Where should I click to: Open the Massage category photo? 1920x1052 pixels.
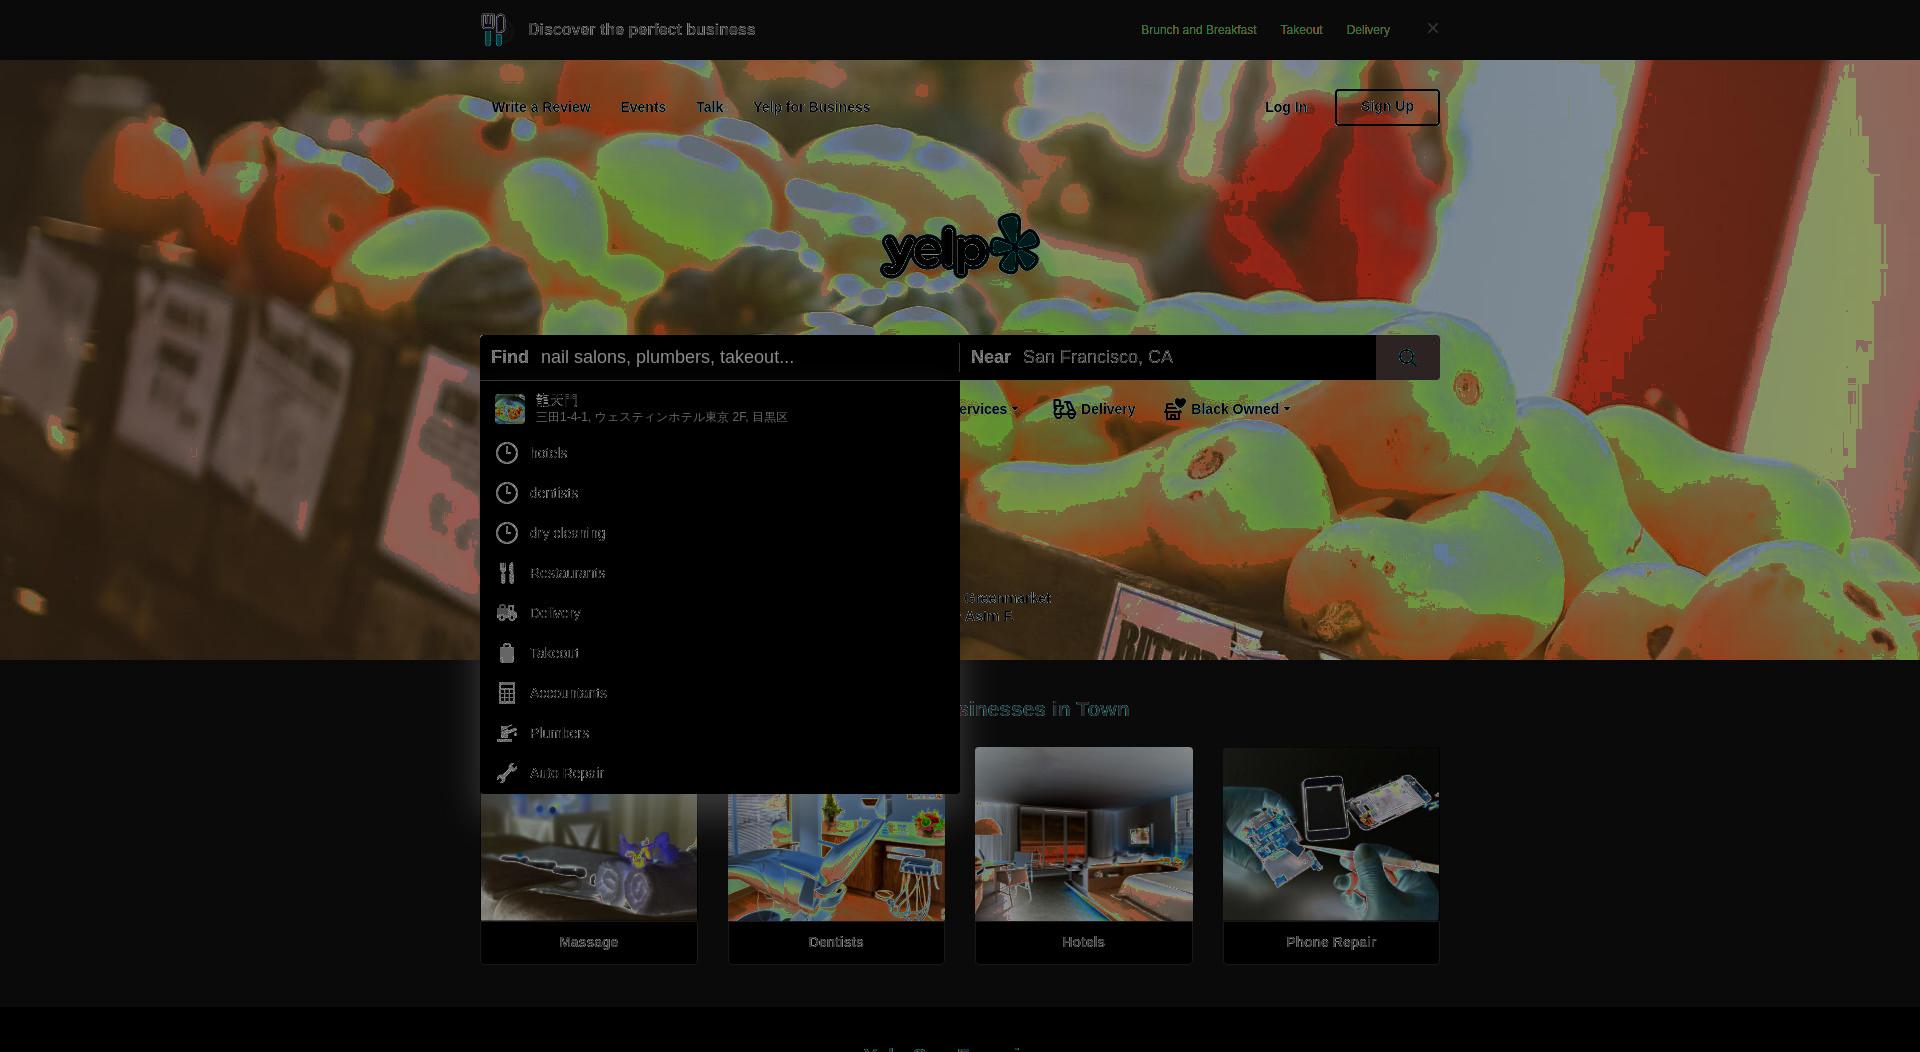pos(589,857)
